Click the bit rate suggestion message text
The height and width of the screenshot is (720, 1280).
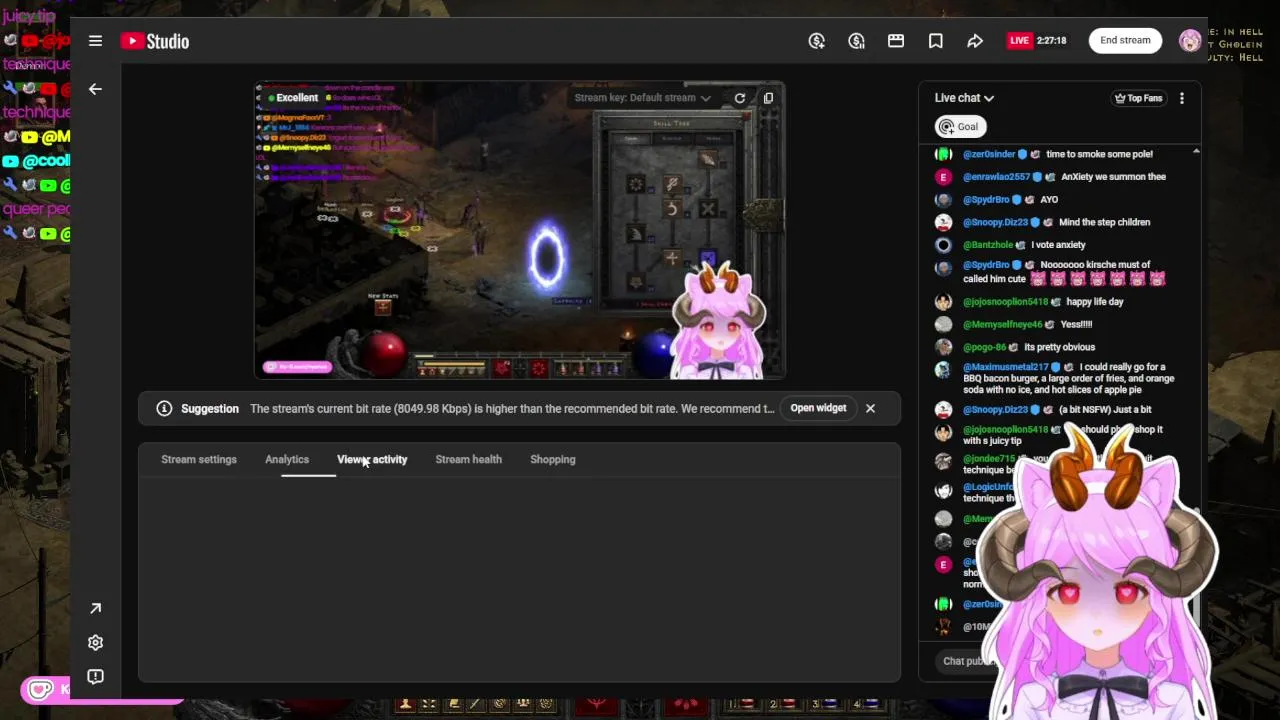(x=512, y=408)
